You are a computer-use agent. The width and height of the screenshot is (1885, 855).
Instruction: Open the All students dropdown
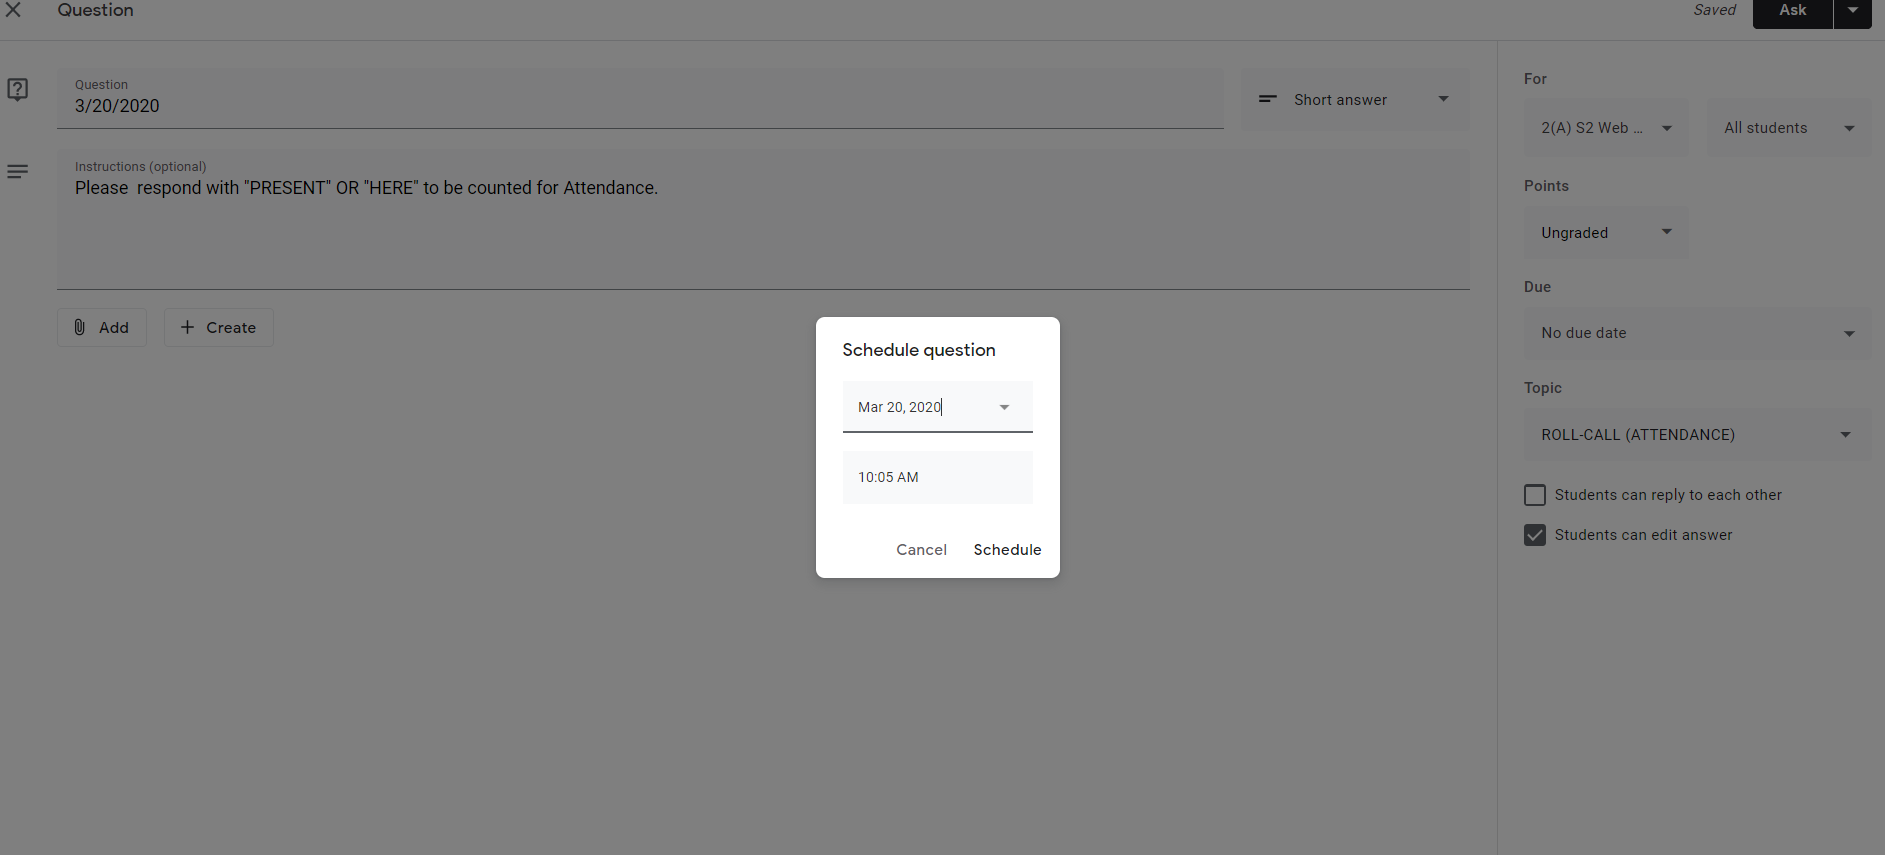(x=1788, y=128)
